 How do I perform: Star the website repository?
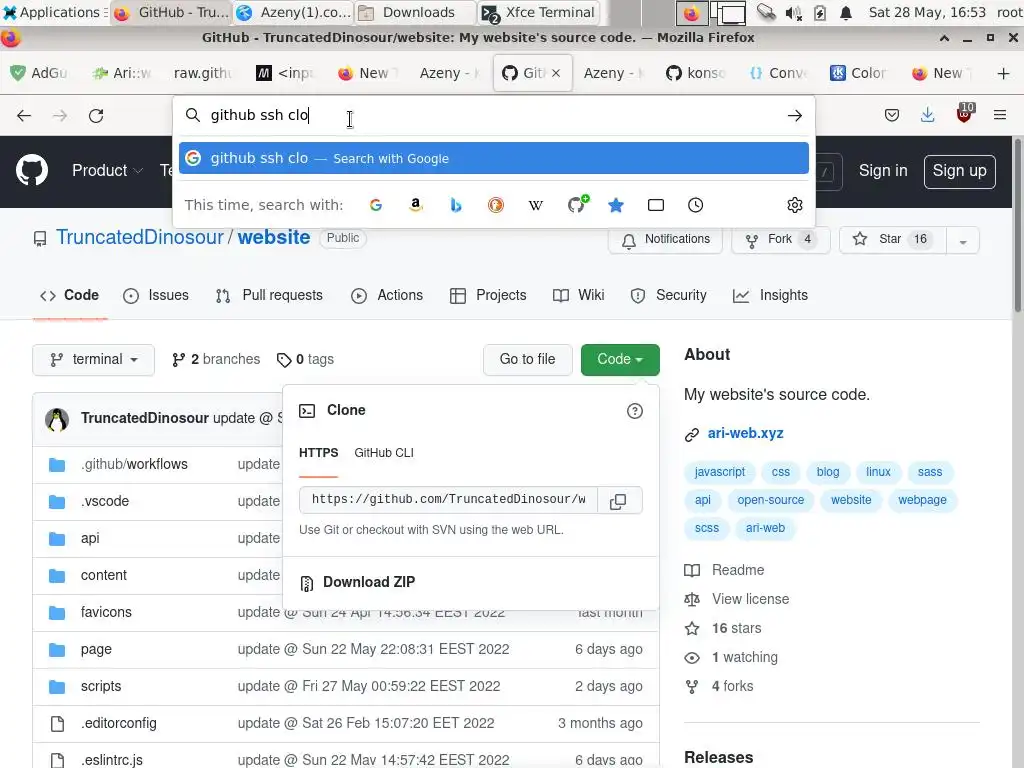893,240
